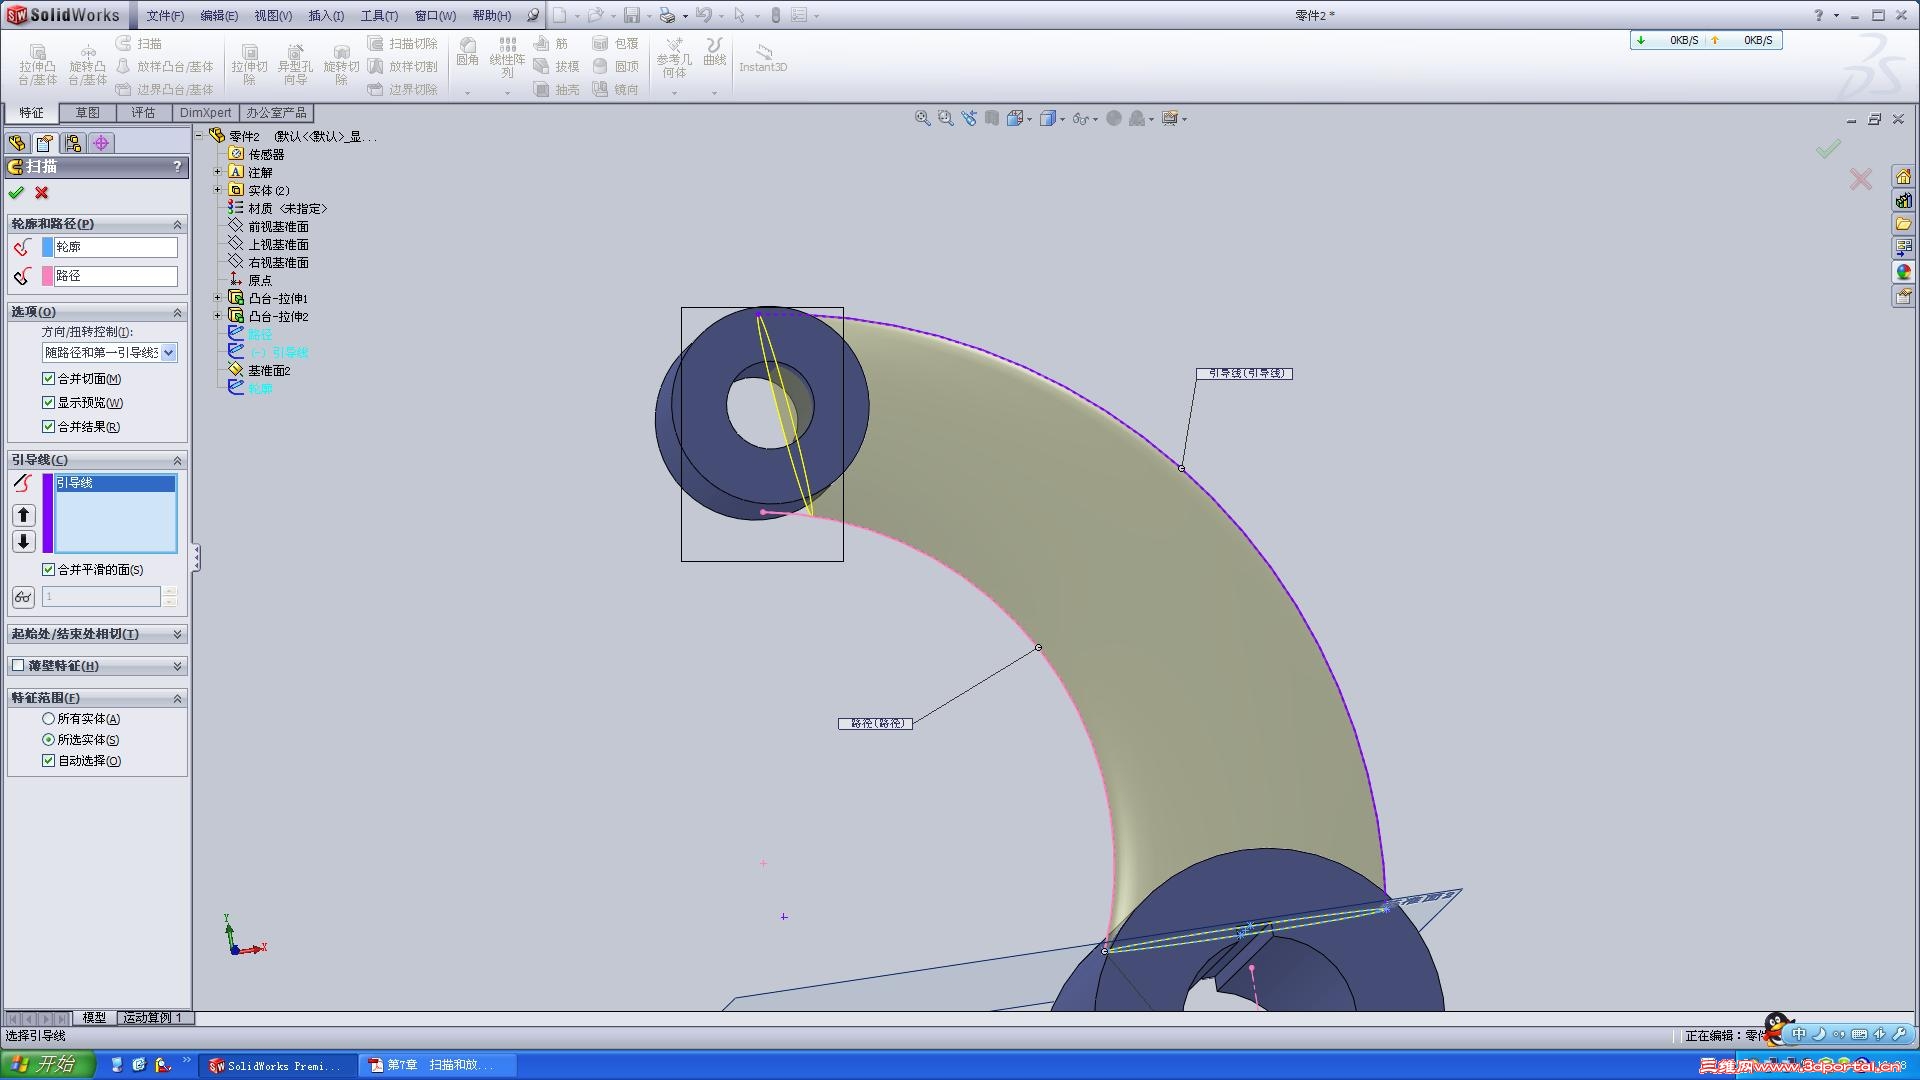The height and width of the screenshot is (1080, 1920).
Task: Open the FeatureManager design tree tab icon
Action: pyautogui.click(x=17, y=143)
